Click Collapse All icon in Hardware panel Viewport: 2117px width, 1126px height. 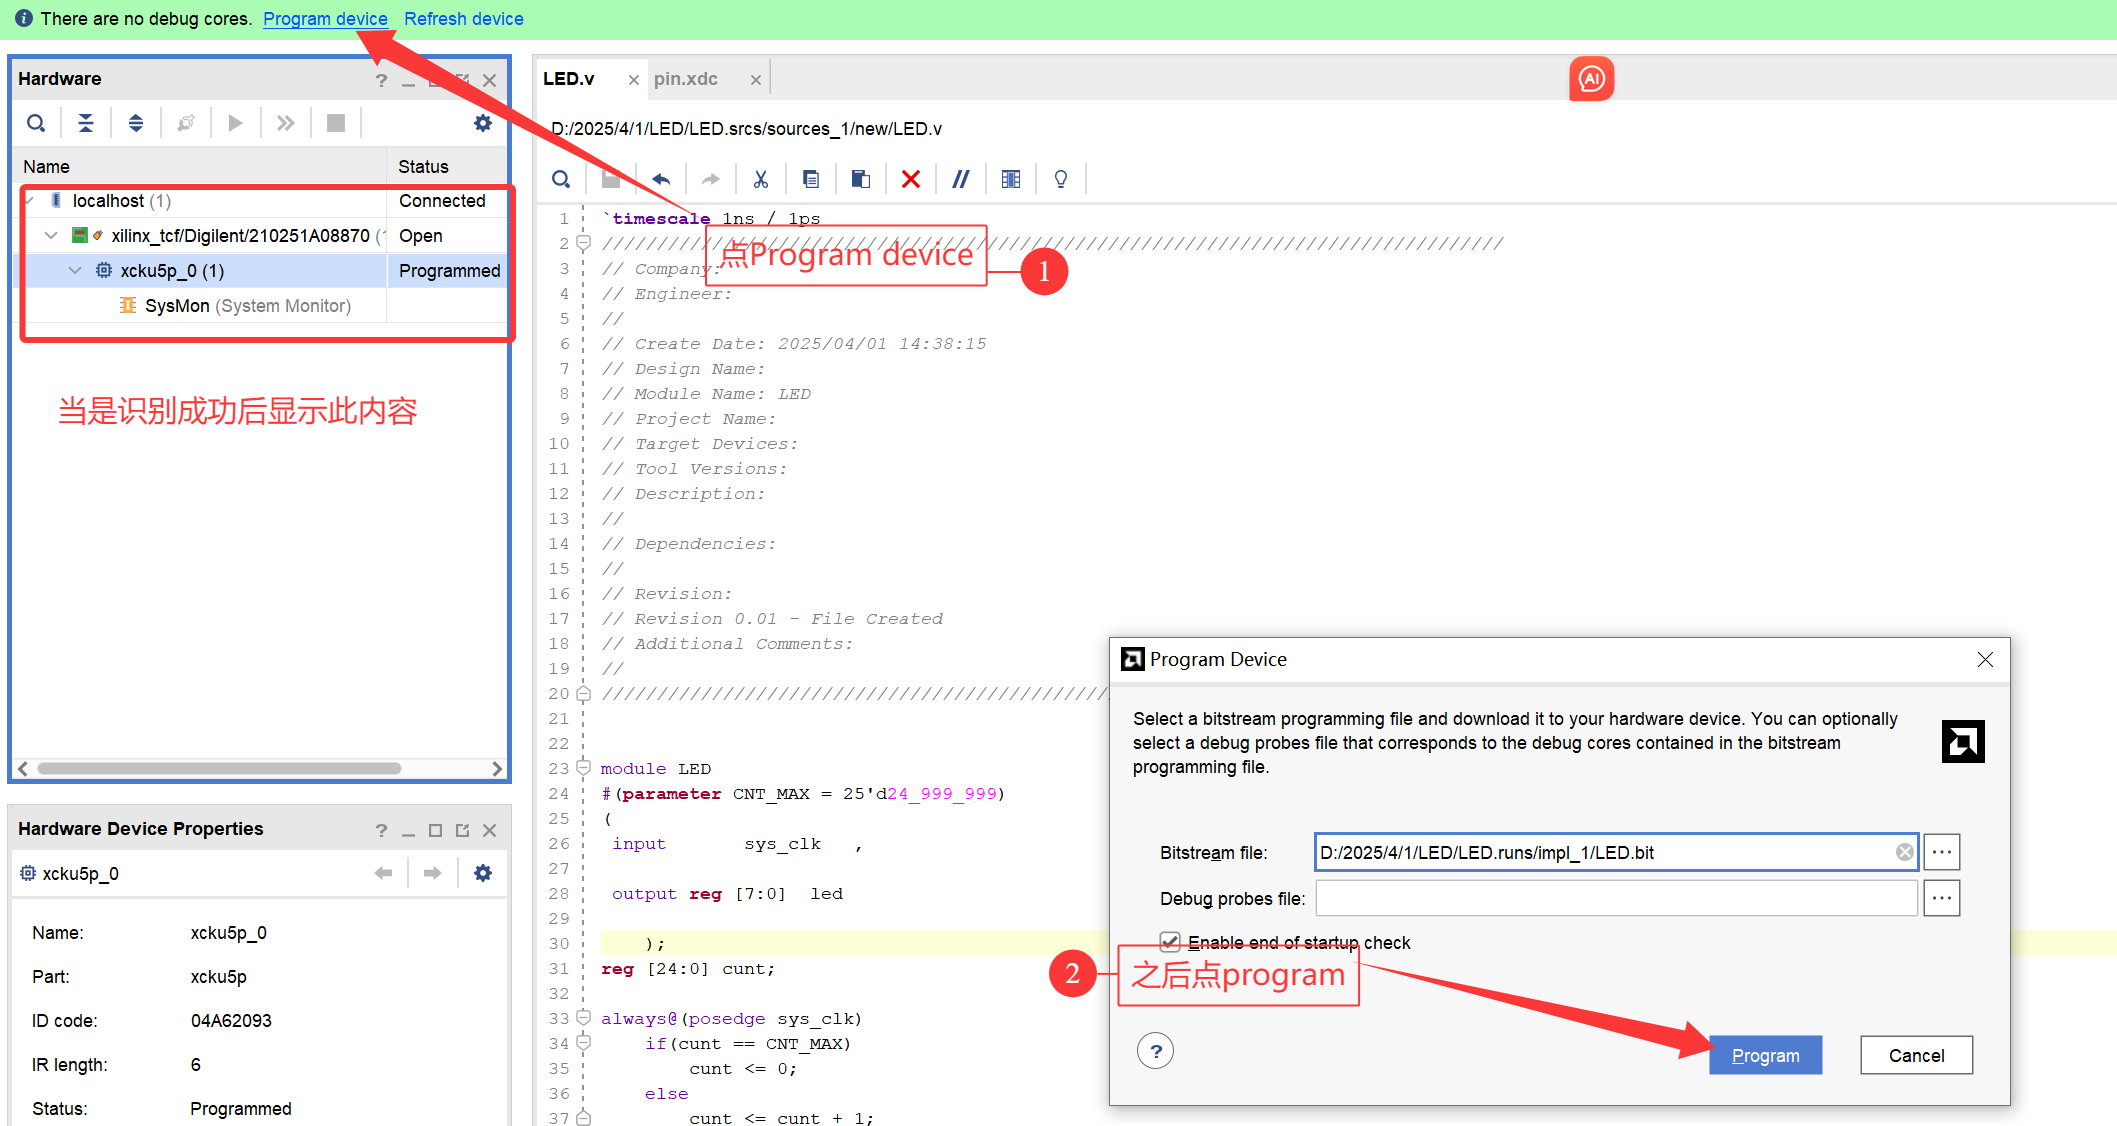coord(86,123)
